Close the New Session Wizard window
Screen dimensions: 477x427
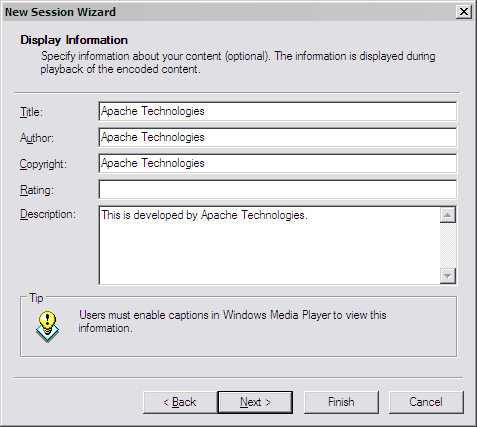click(x=464, y=12)
